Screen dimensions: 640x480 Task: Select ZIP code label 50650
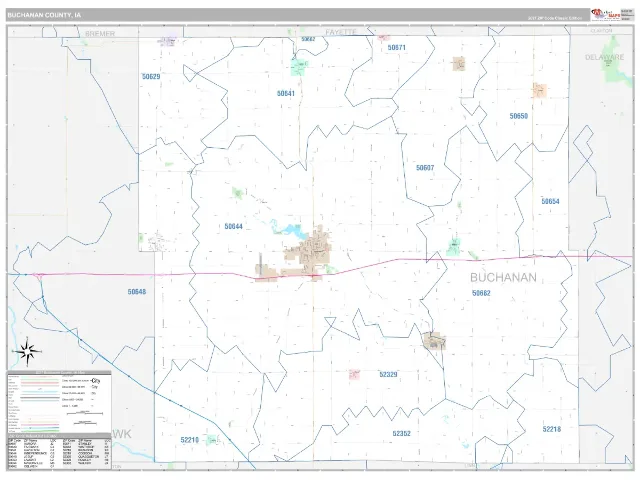click(519, 116)
